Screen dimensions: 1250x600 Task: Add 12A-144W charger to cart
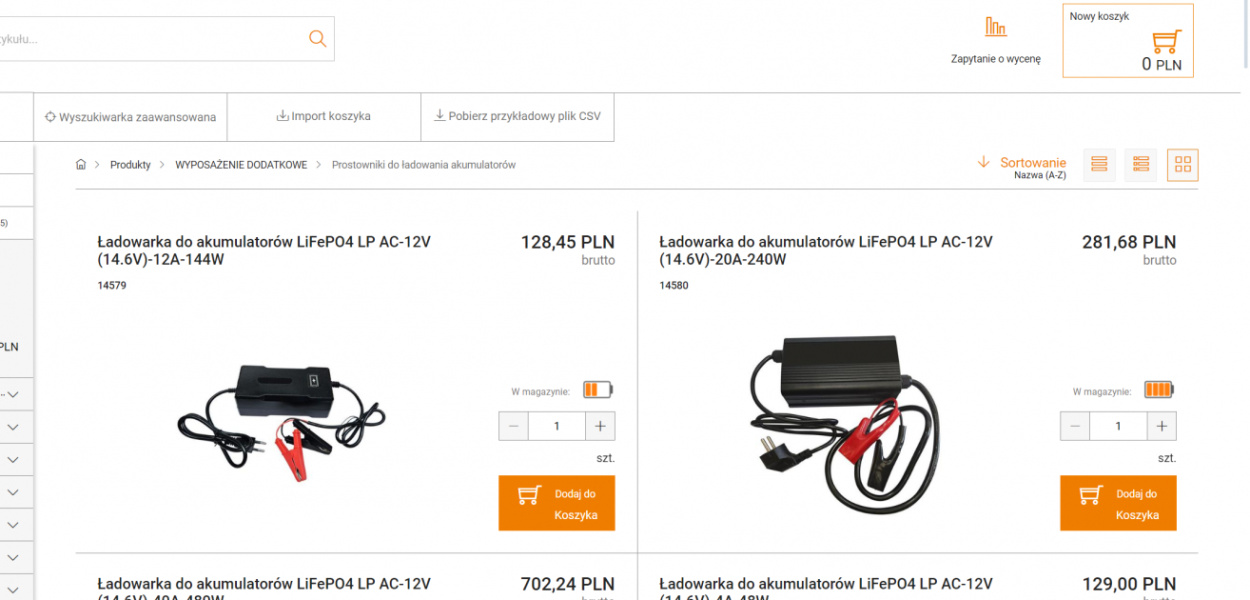pyautogui.click(x=557, y=503)
